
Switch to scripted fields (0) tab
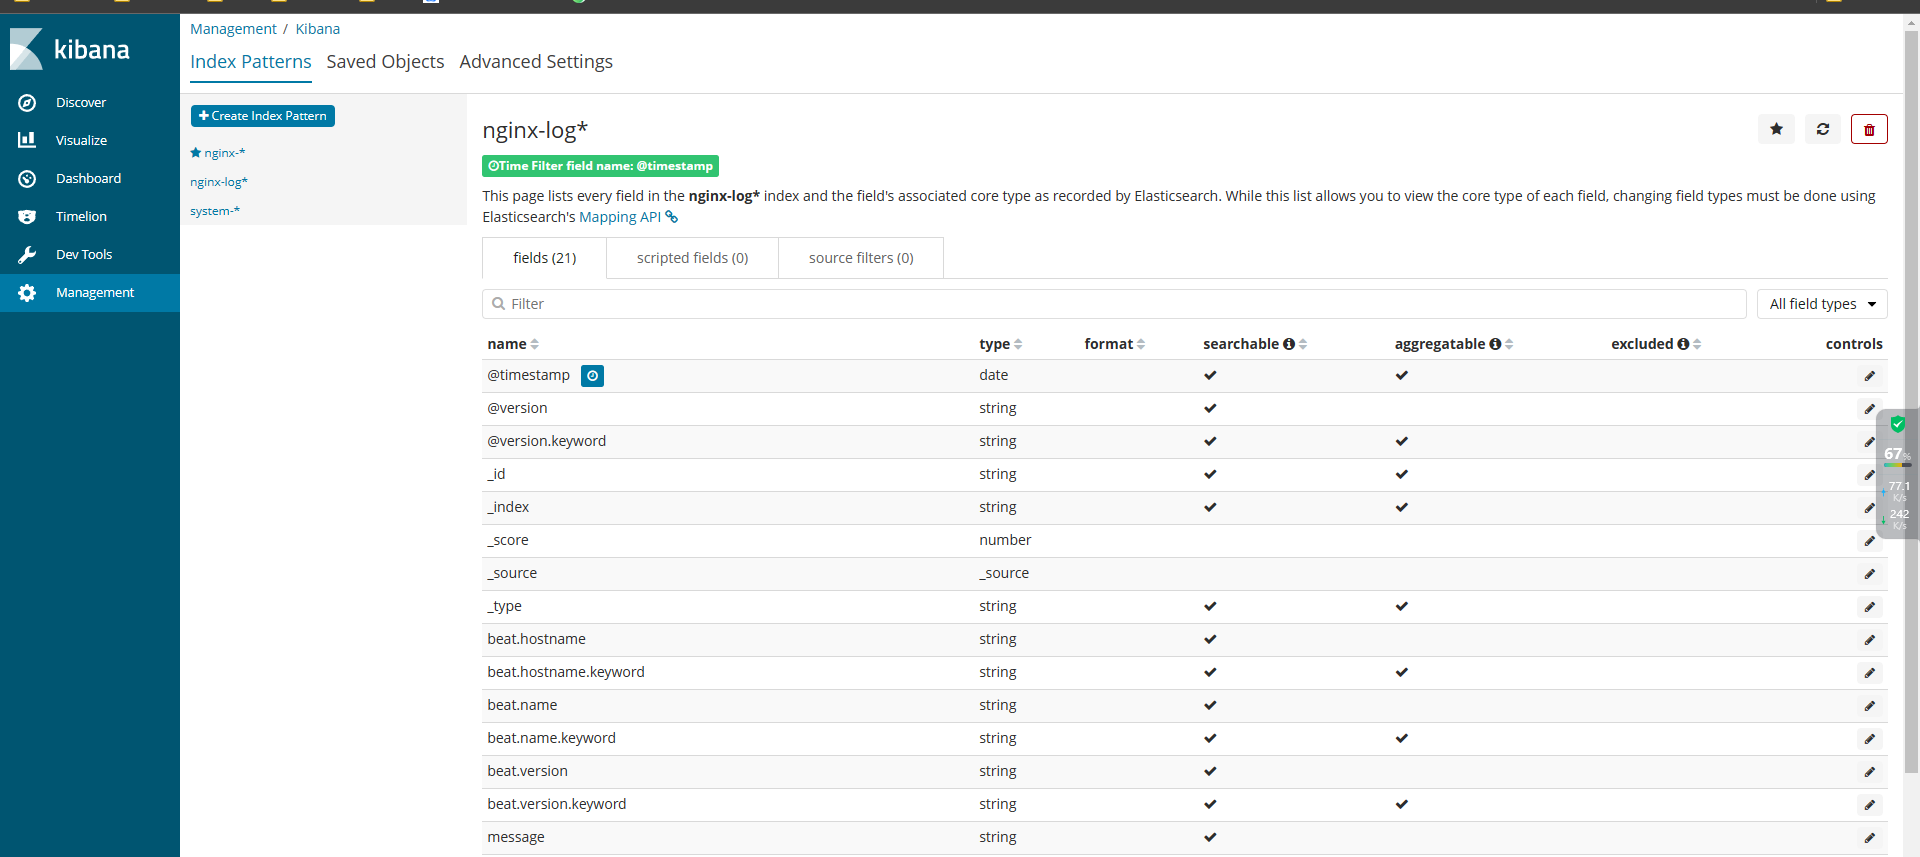(x=692, y=258)
